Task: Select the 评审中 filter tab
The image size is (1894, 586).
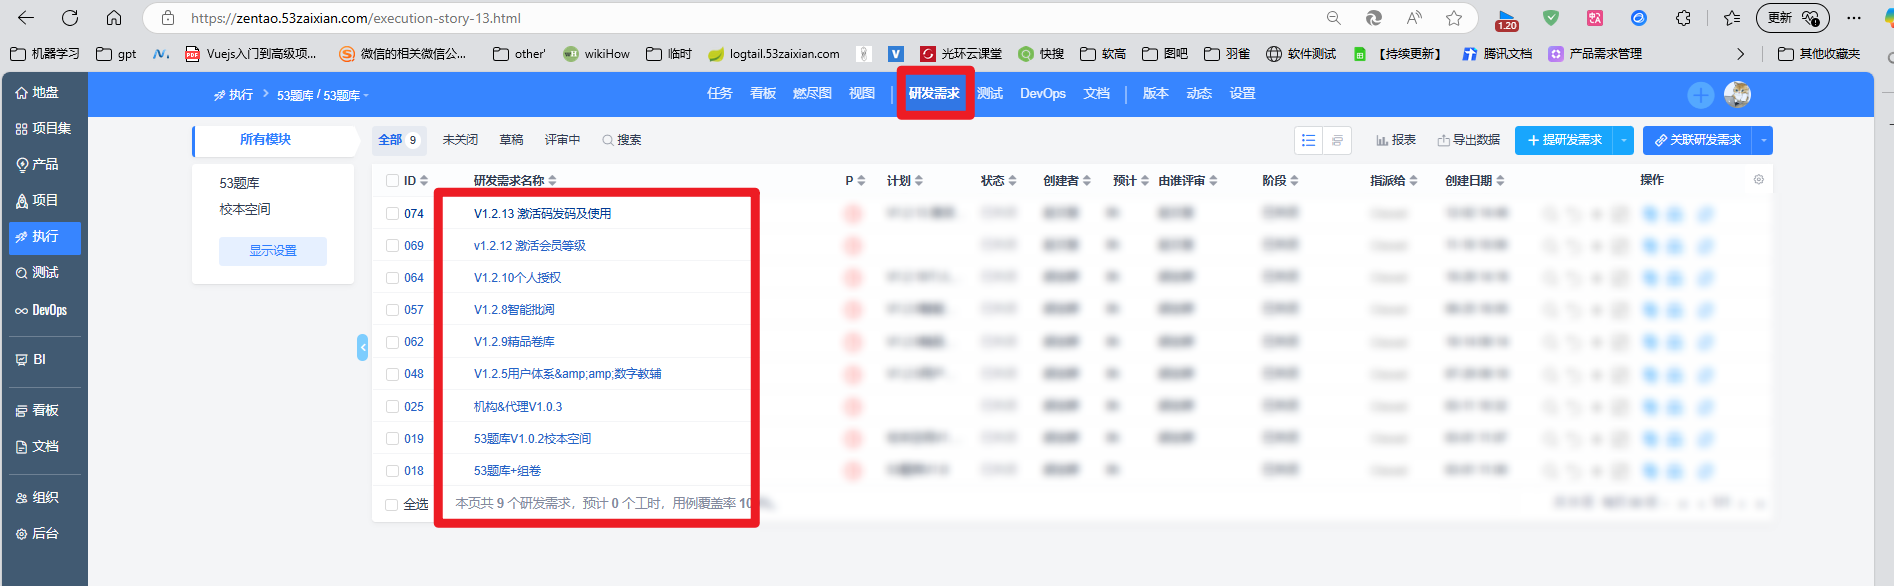Action: (562, 140)
